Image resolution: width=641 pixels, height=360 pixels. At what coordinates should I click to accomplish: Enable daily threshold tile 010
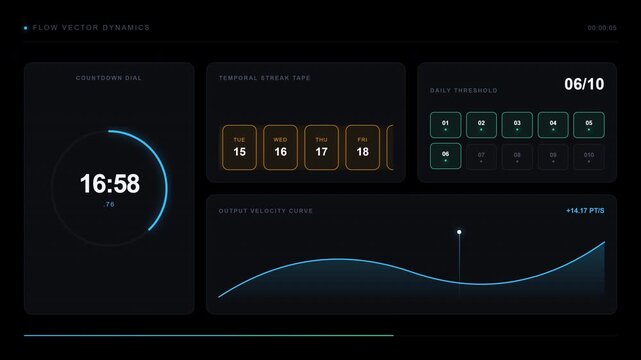point(589,157)
